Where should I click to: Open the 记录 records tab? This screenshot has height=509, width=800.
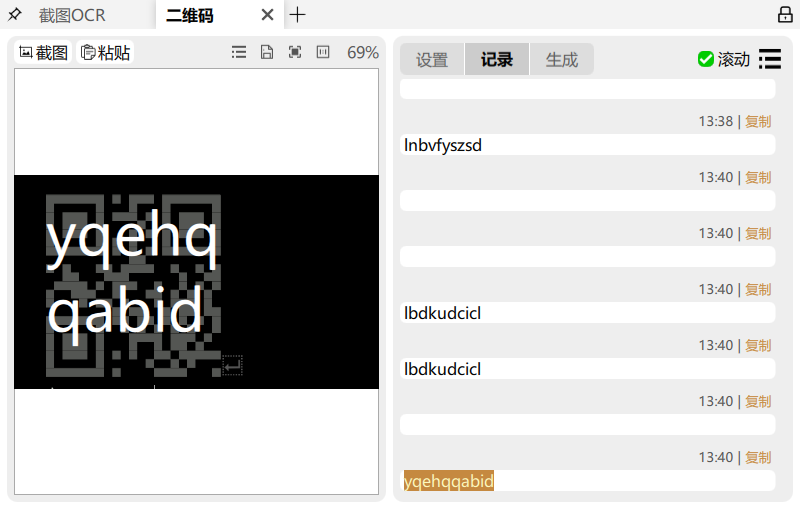point(496,60)
